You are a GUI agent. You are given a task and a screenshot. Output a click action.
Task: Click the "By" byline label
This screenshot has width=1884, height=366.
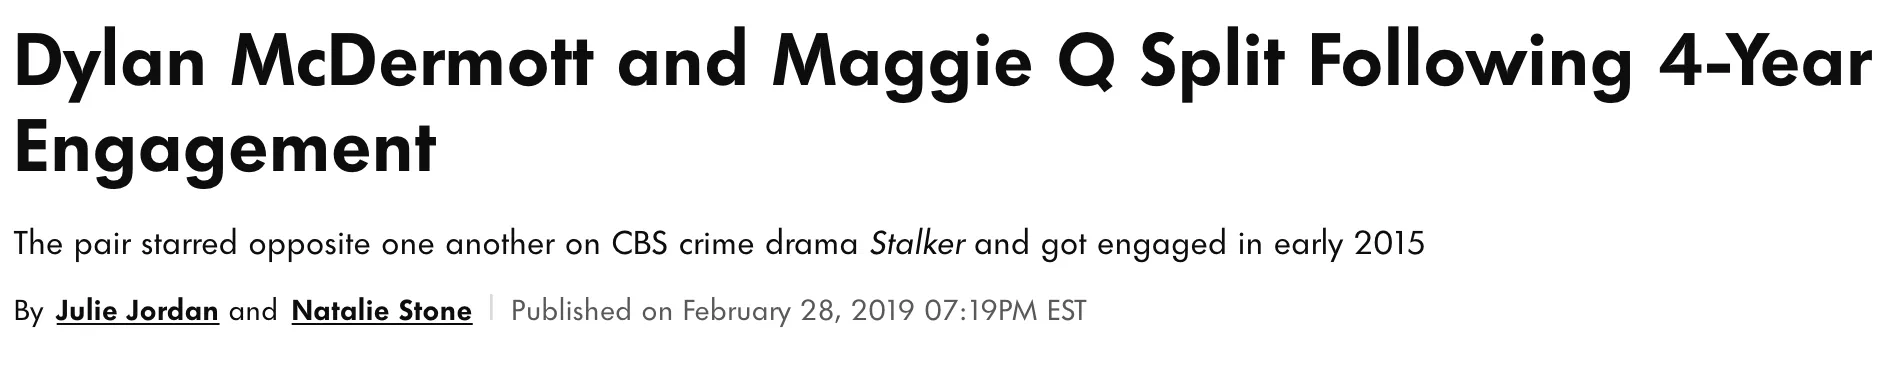tap(29, 312)
